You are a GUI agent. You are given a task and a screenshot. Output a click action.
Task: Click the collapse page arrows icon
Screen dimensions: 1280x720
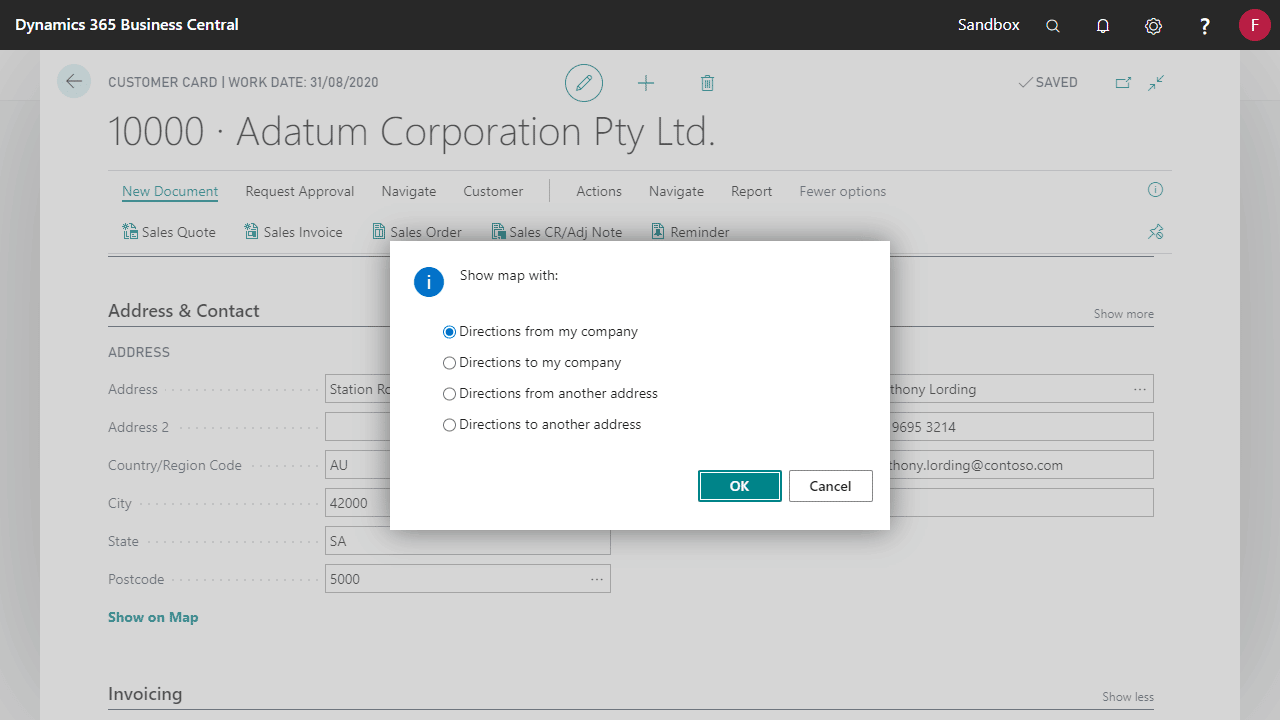tap(1156, 83)
